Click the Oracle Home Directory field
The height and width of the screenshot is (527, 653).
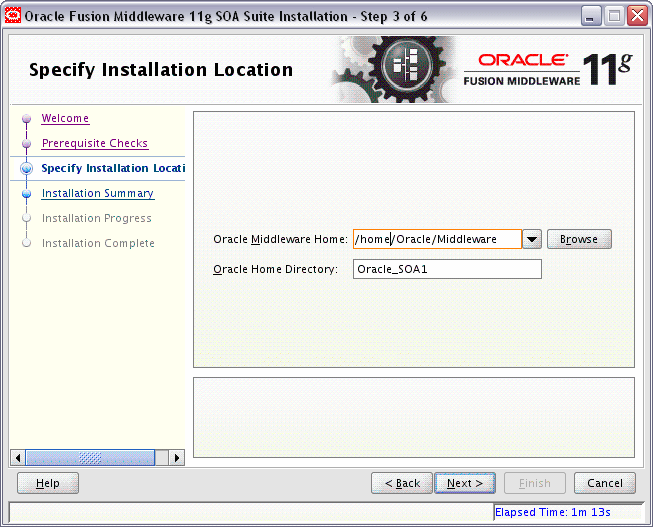[447, 269]
